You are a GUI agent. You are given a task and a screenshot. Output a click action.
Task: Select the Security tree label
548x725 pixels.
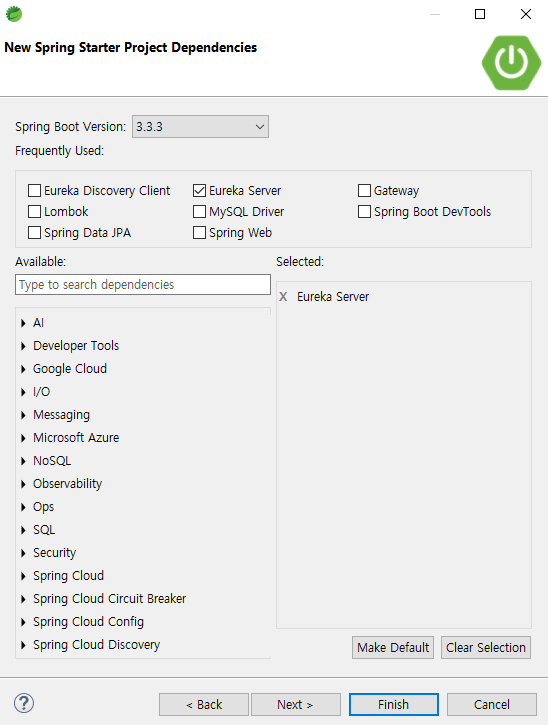[x=55, y=553]
